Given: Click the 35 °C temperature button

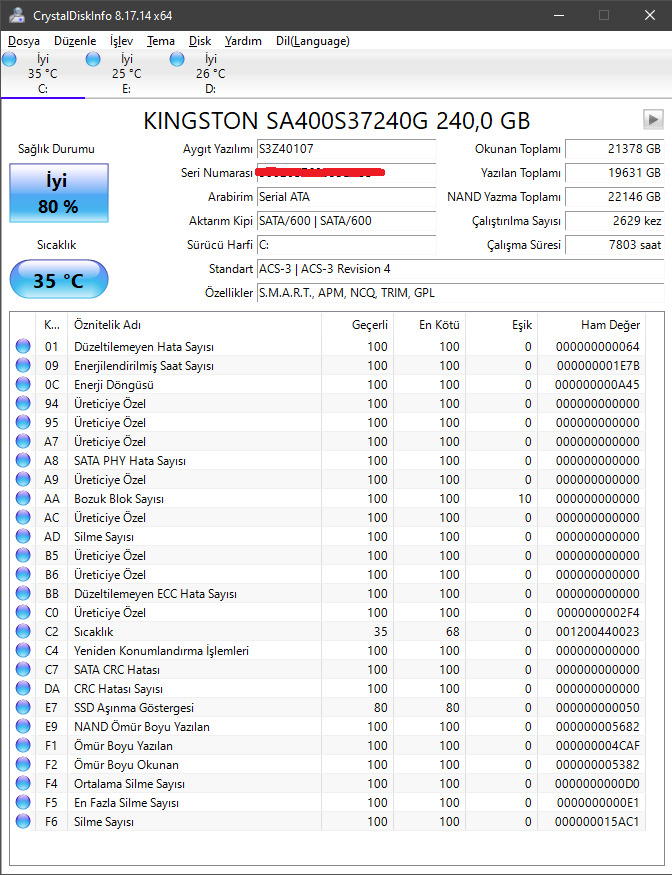Looking at the screenshot, I should coord(59,279).
